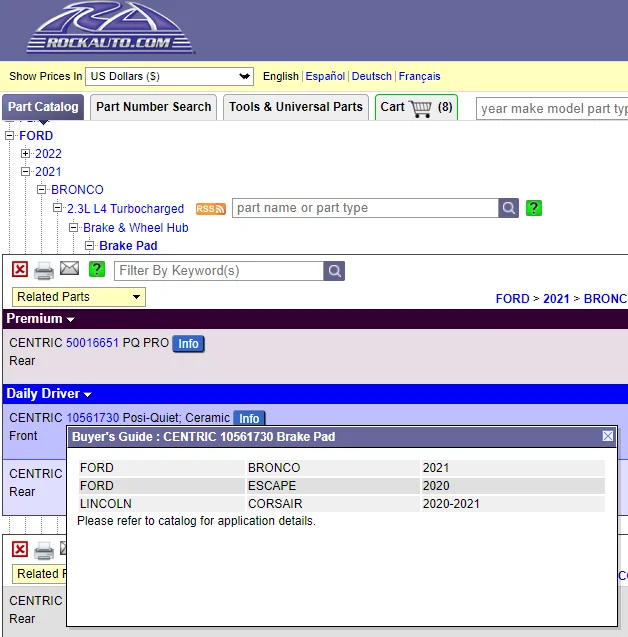Select the Part Catalog tab
The height and width of the screenshot is (637, 628).
(x=43, y=107)
